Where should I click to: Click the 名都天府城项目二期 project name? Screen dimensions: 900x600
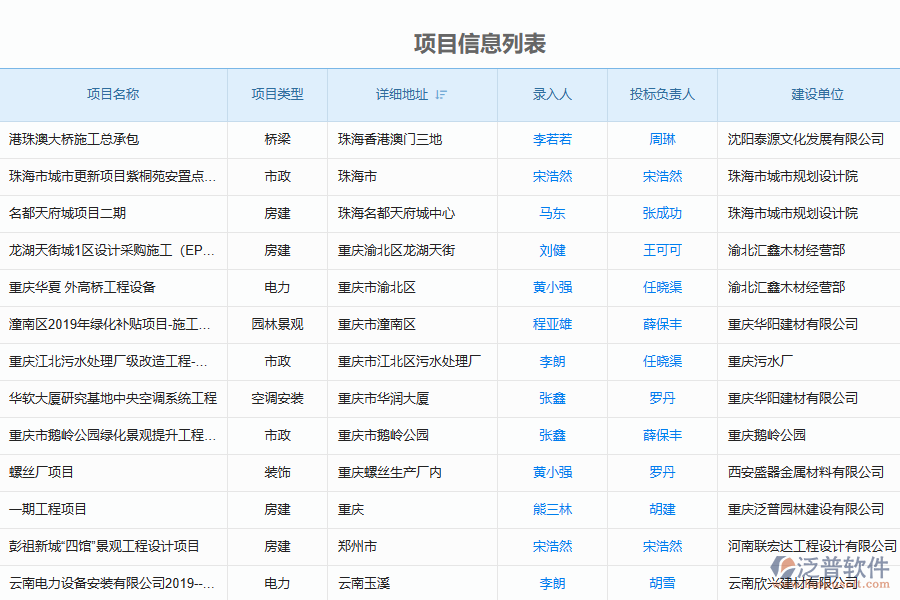click(x=67, y=214)
